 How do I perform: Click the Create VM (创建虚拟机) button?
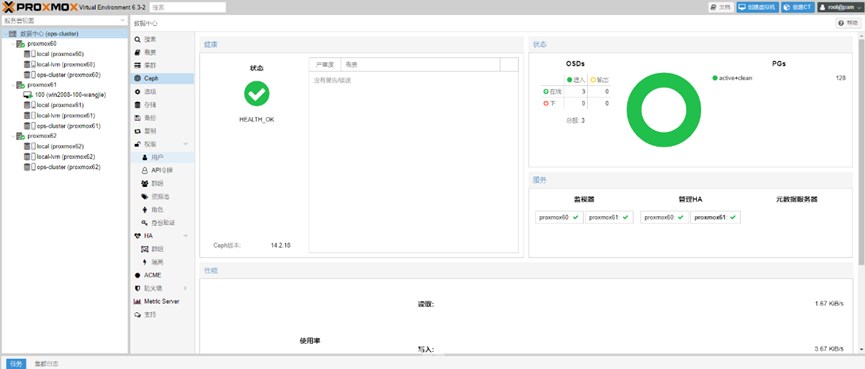tap(757, 7)
